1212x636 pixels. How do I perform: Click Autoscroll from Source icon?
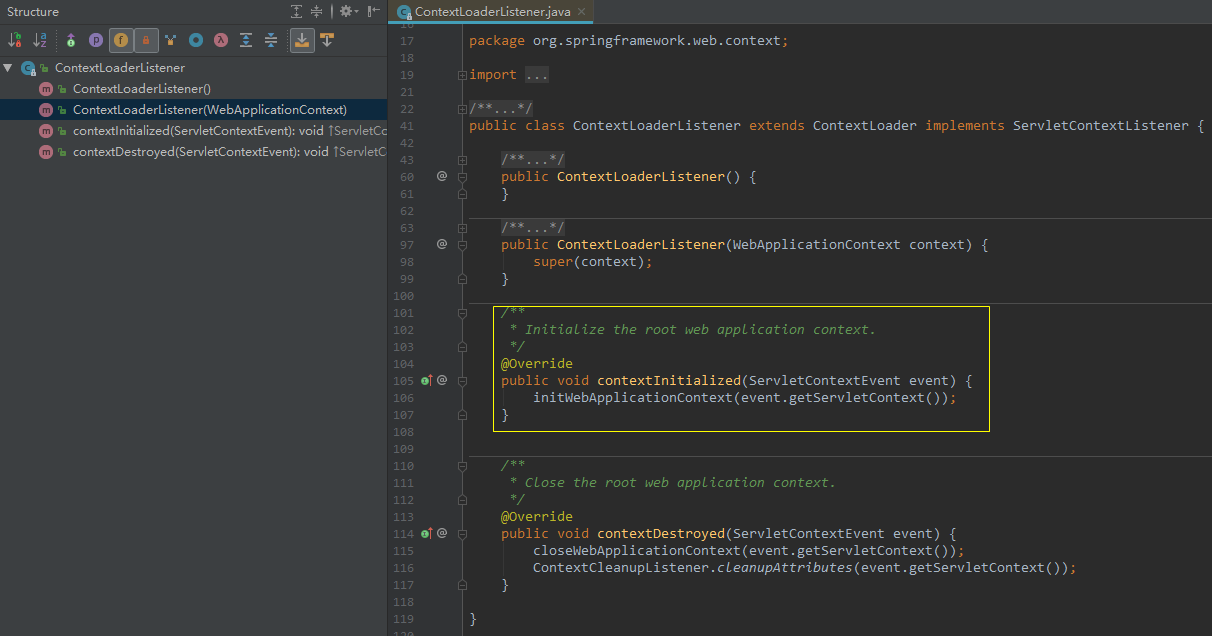click(x=327, y=40)
